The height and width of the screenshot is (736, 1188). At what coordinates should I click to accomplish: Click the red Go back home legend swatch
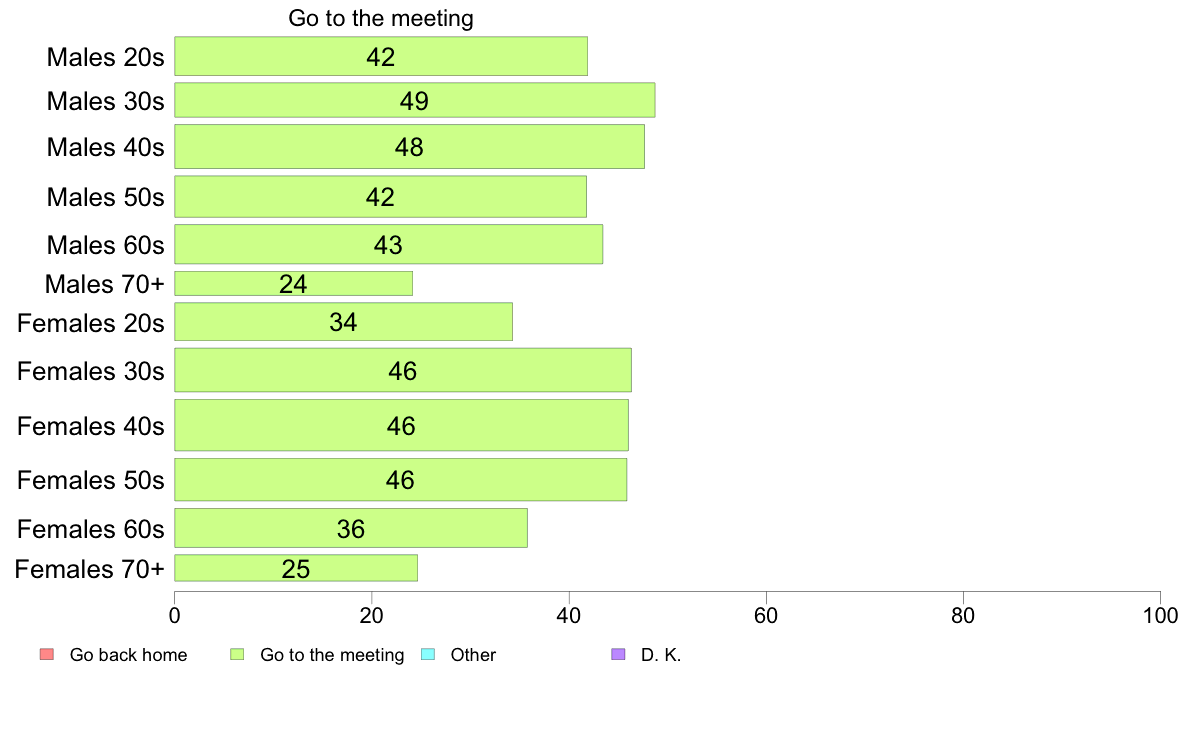47,654
